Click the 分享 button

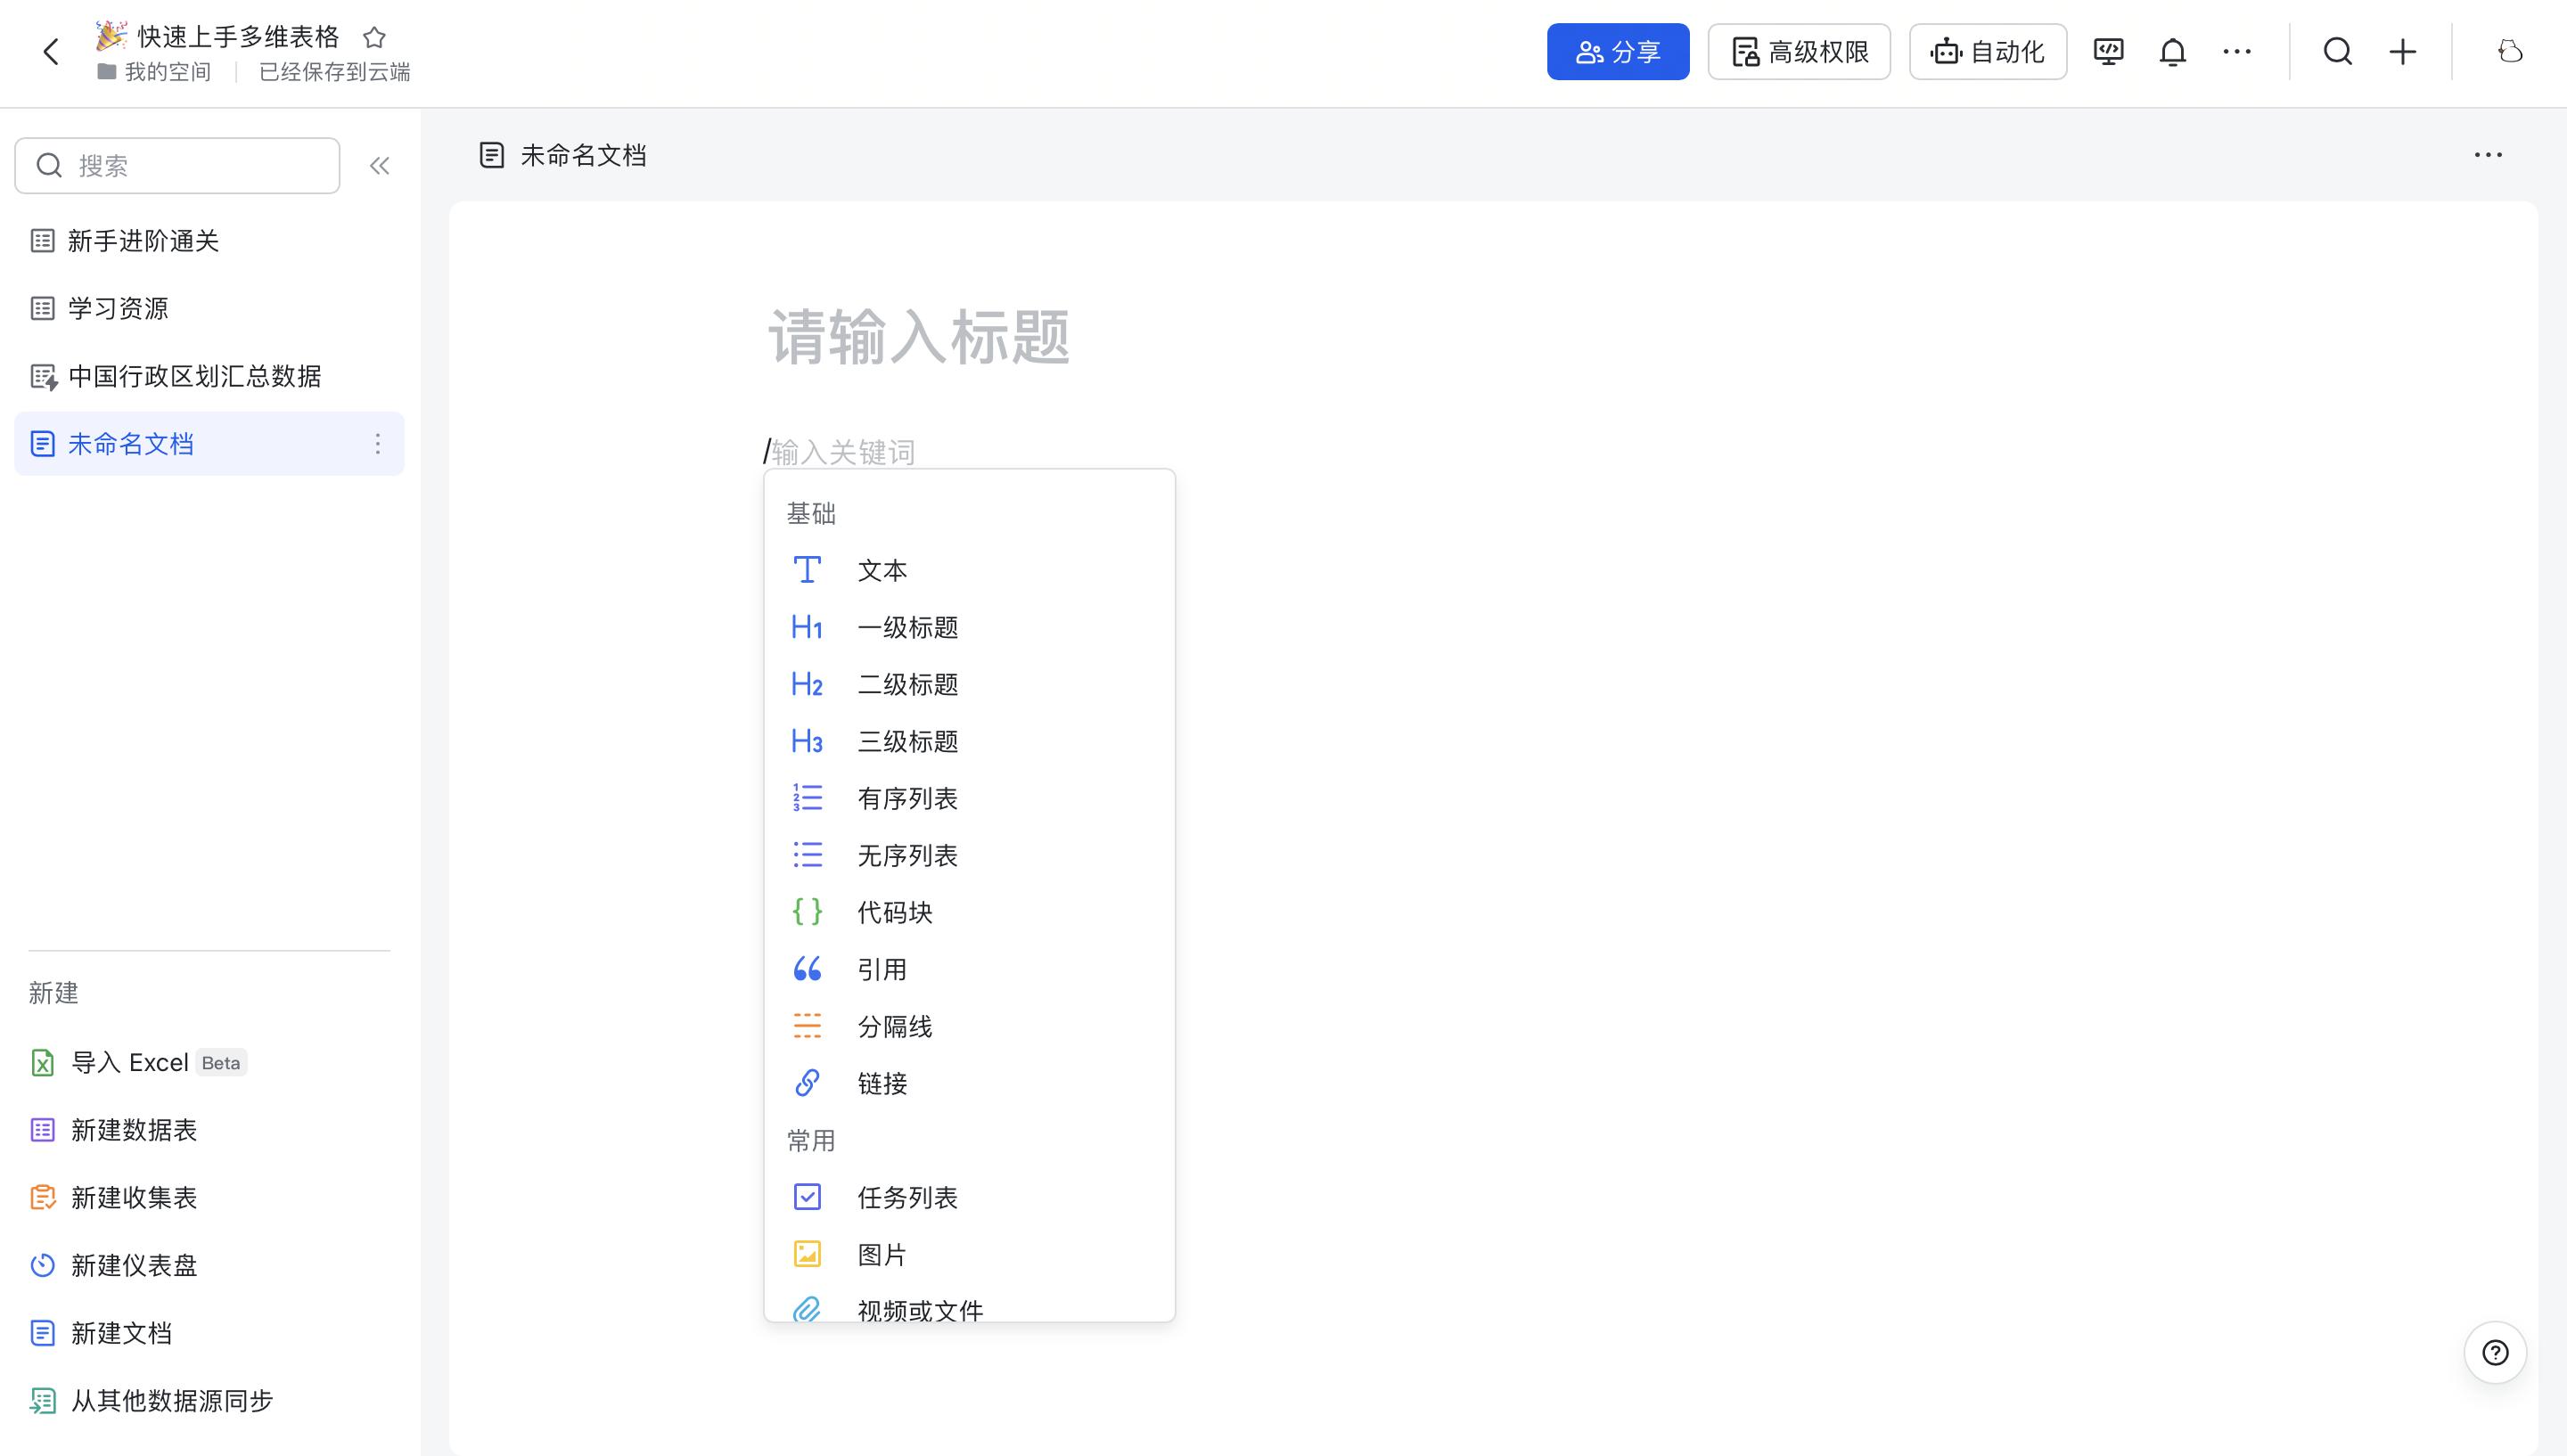click(x=1617, y=52)
